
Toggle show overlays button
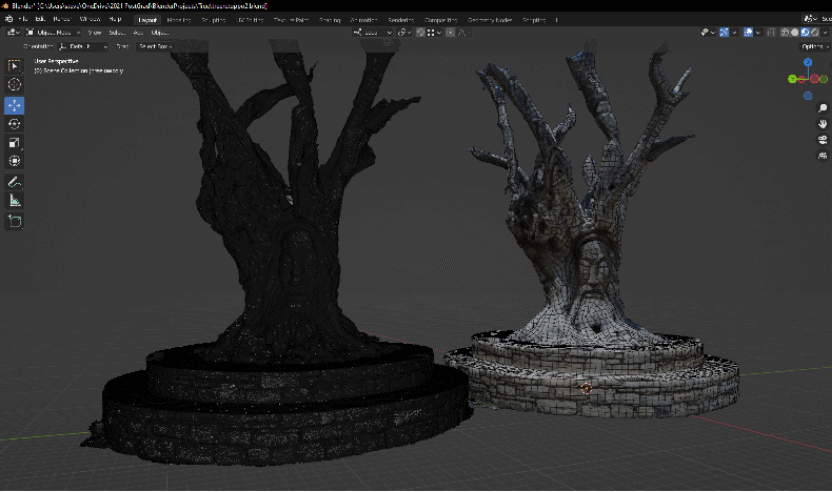tap(748, 32)
